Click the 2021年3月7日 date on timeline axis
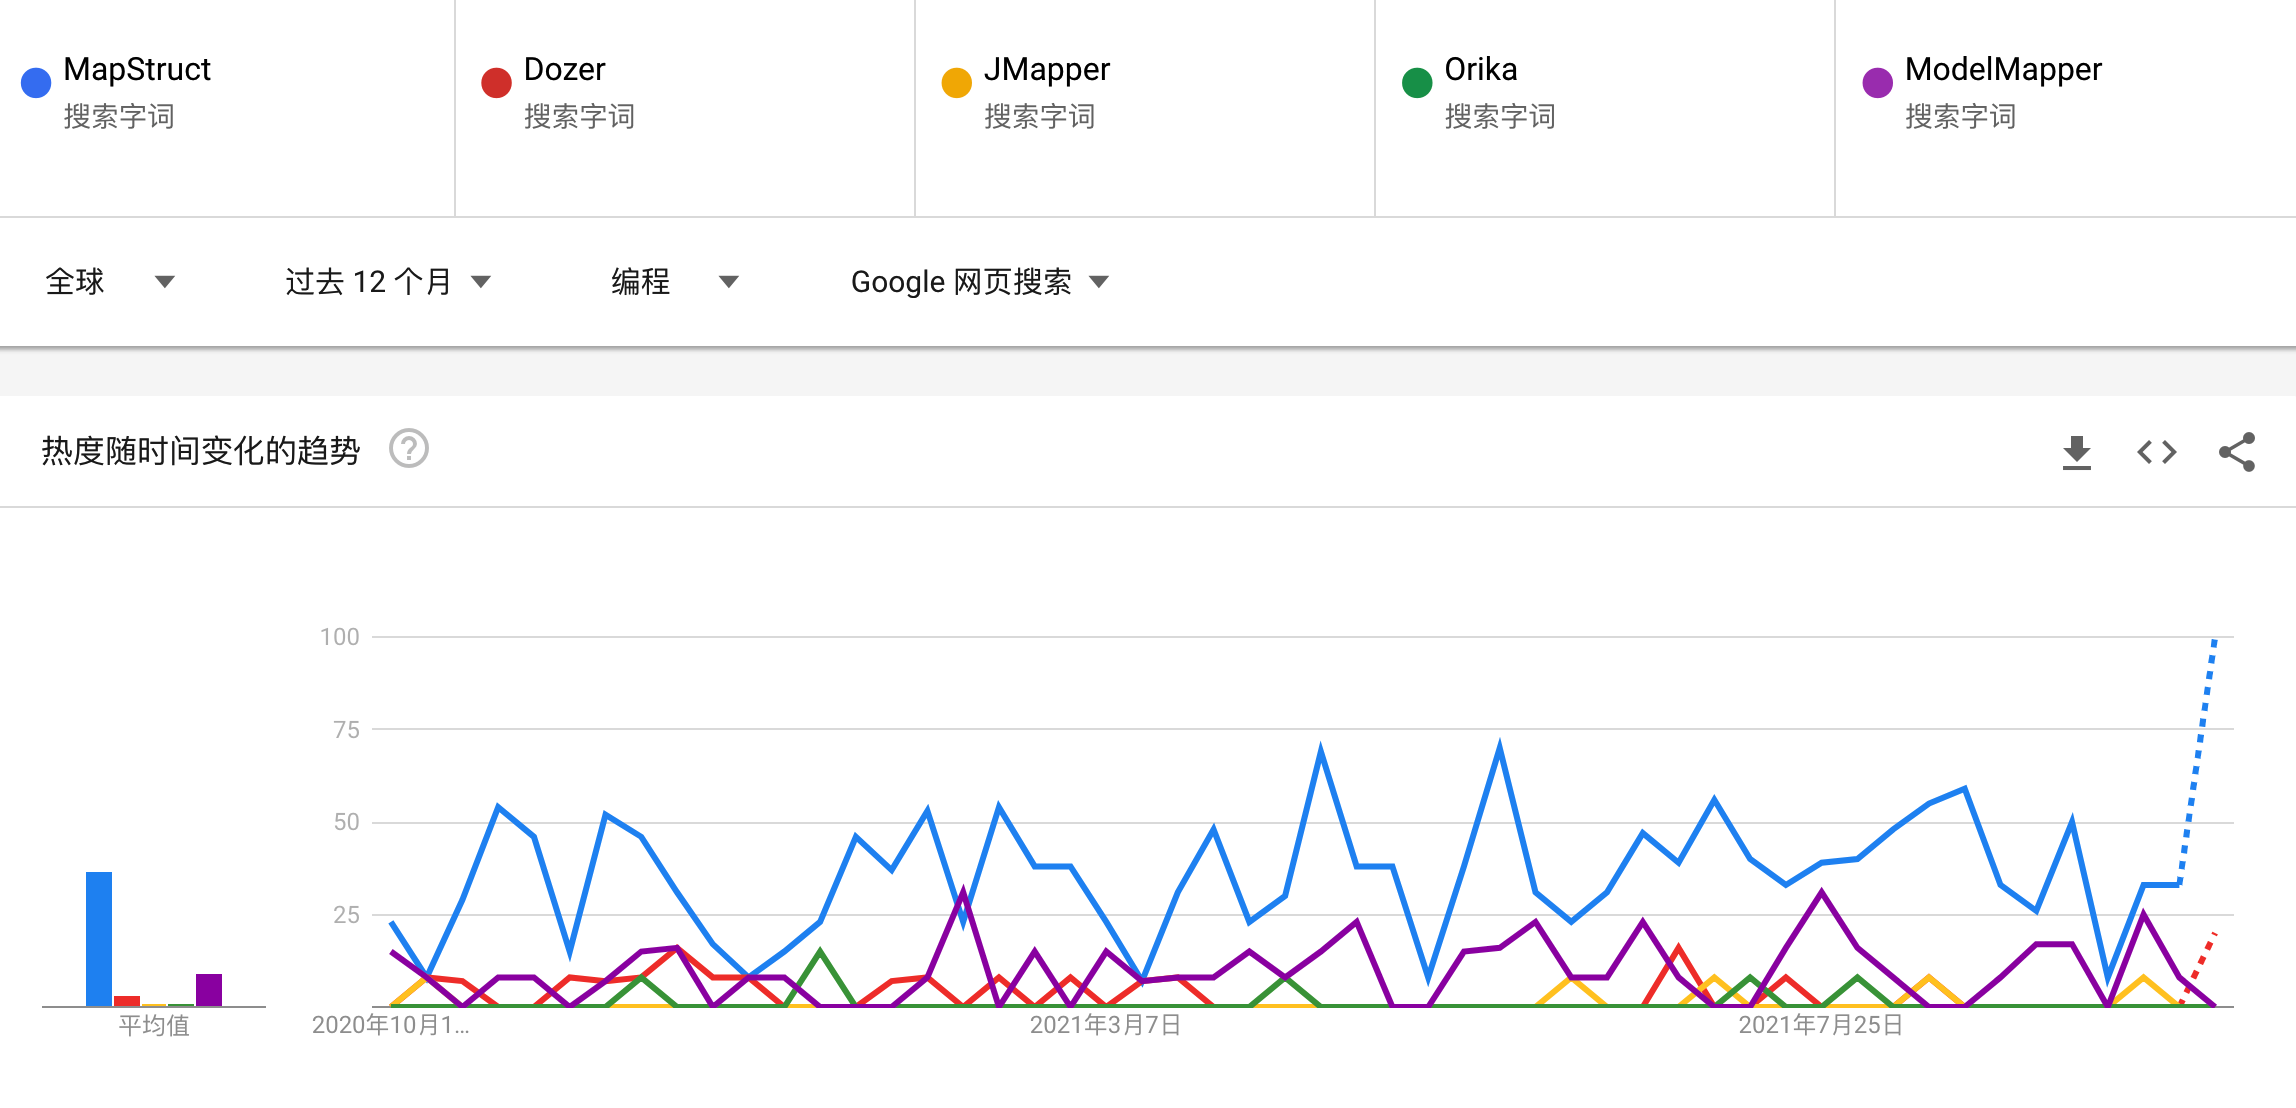2296x1108 pixels. pos(1105,1025)
